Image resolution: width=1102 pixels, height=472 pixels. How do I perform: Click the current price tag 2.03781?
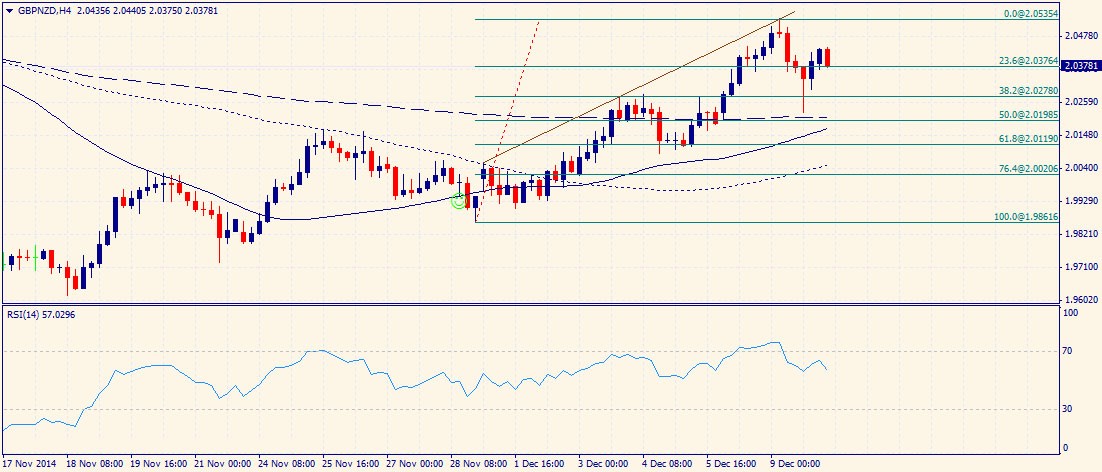pyautogui.click(x=1080, y=67)
